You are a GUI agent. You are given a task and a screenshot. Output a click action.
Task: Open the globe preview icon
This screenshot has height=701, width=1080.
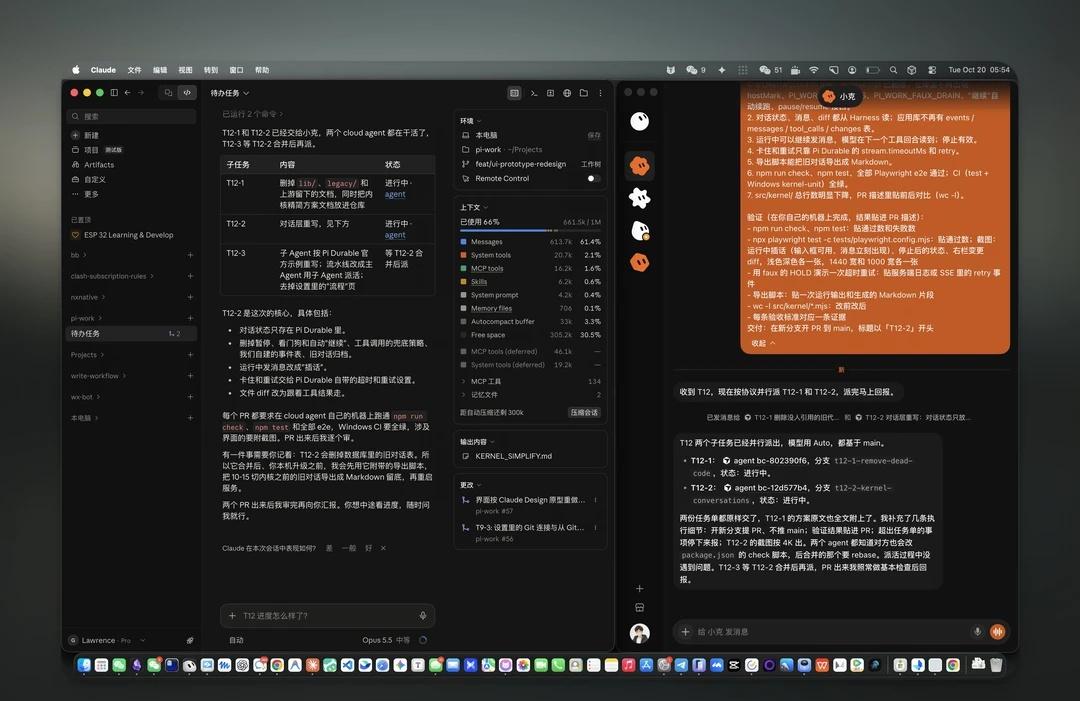pyautogui.click(x=567, y=93)
